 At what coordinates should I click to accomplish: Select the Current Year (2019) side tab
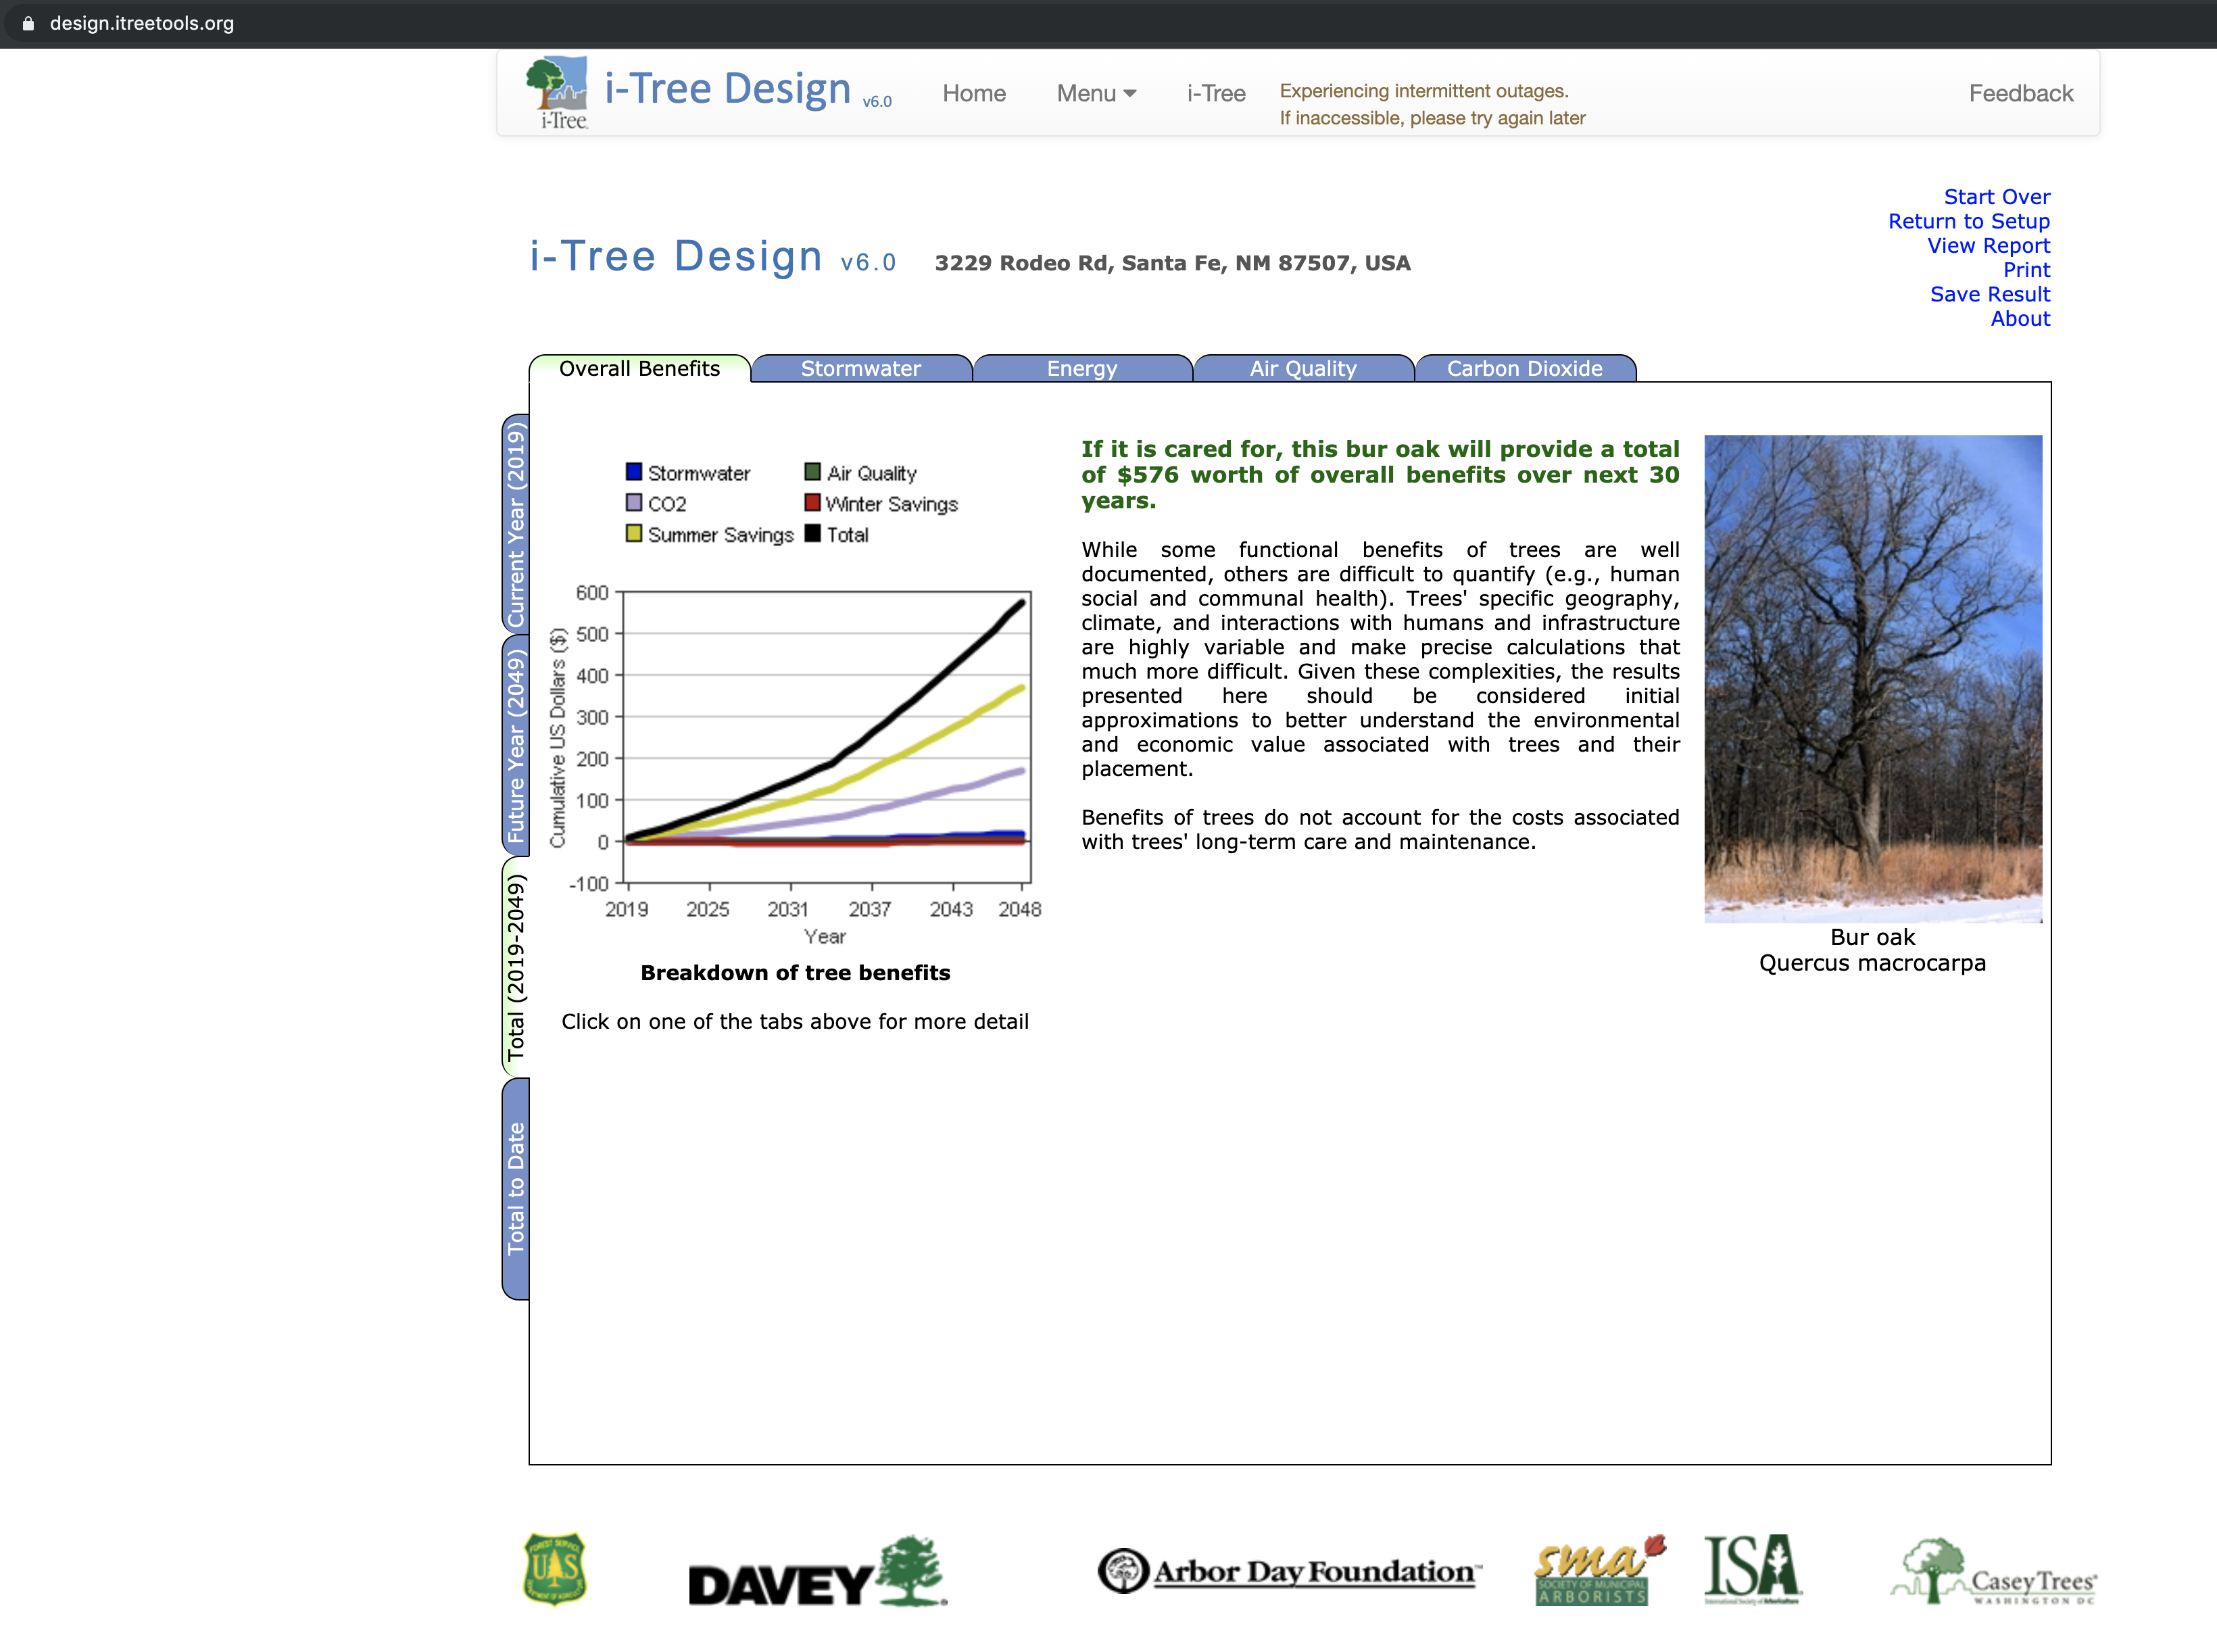pyautogui.click(x=516, y=523)
